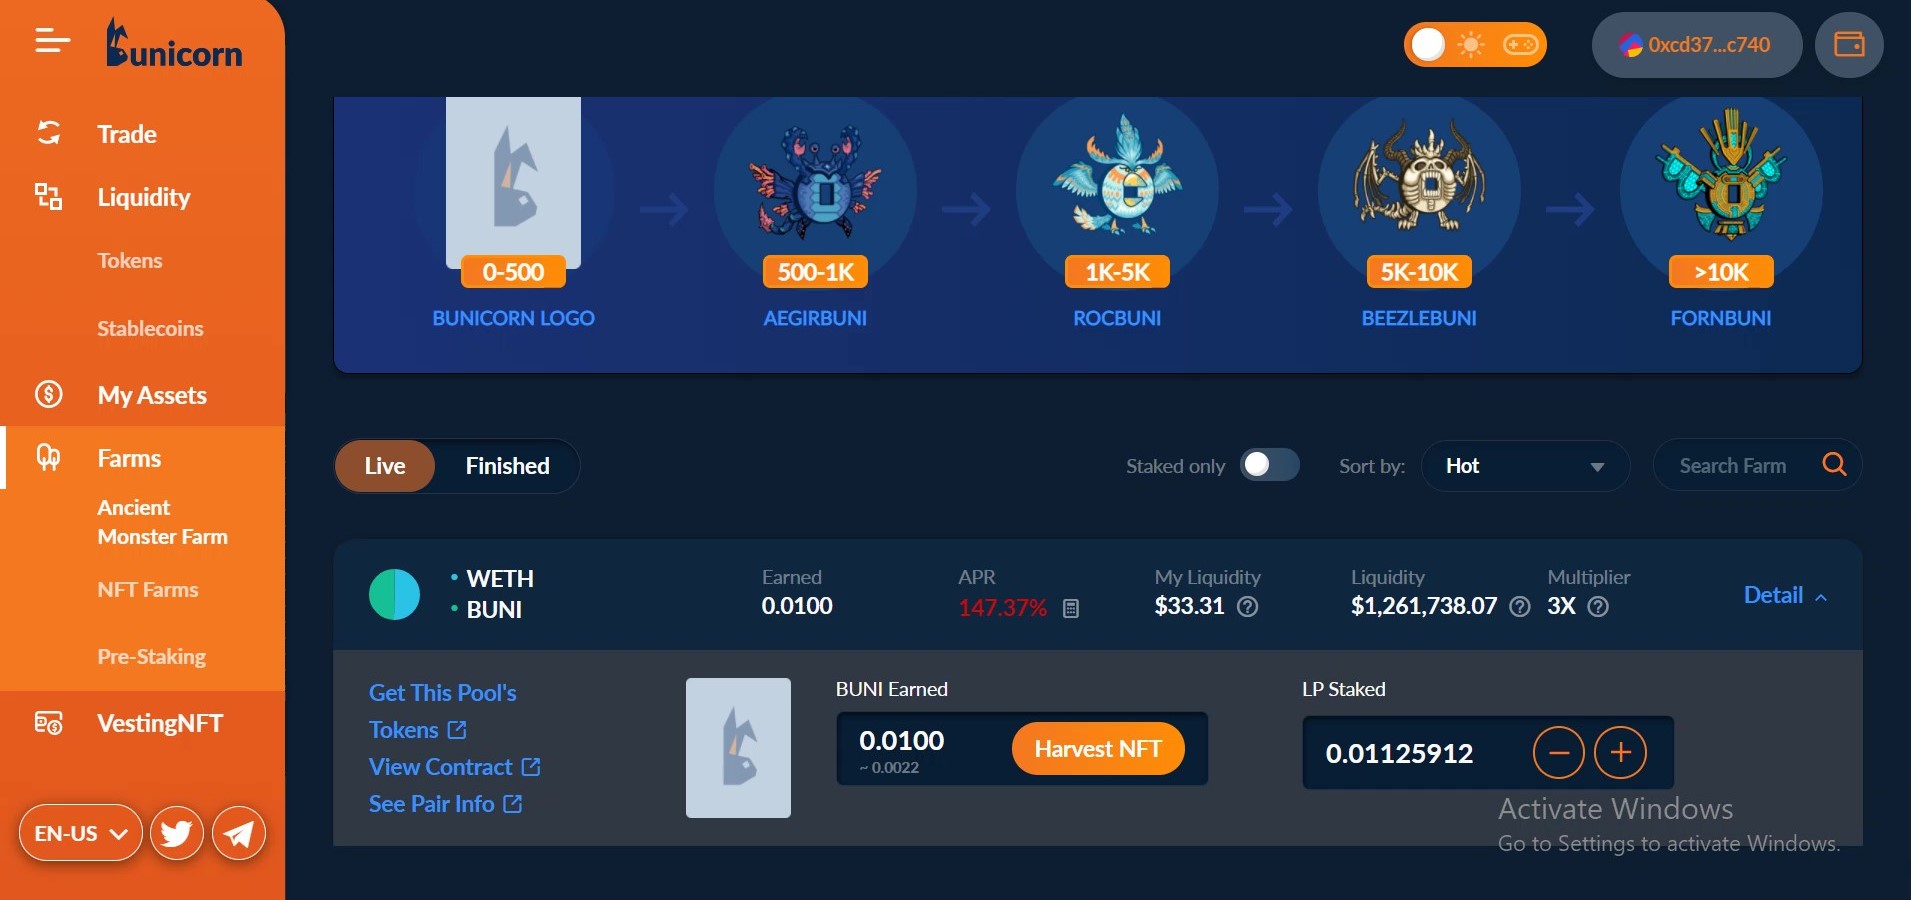Open the wallet icon button
The width and height of the screenshot is (1920, 900).
point(1849,45)
